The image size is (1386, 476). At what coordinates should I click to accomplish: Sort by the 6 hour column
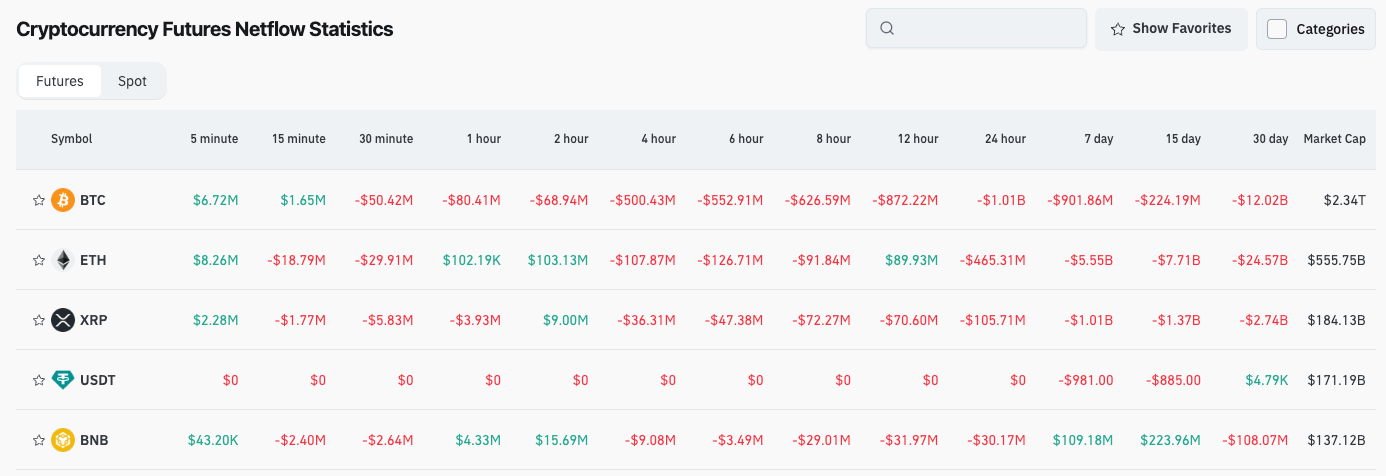746,139
